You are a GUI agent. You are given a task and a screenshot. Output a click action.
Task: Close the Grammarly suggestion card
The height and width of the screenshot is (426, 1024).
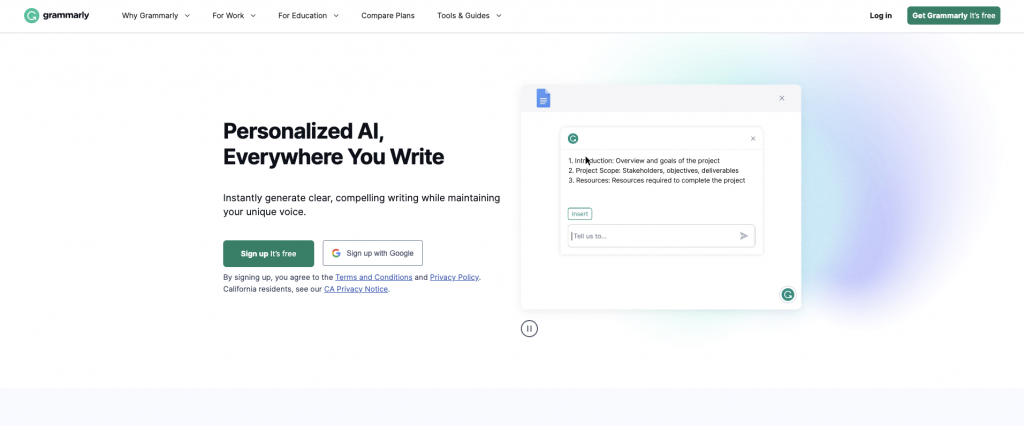coord(753,139)
